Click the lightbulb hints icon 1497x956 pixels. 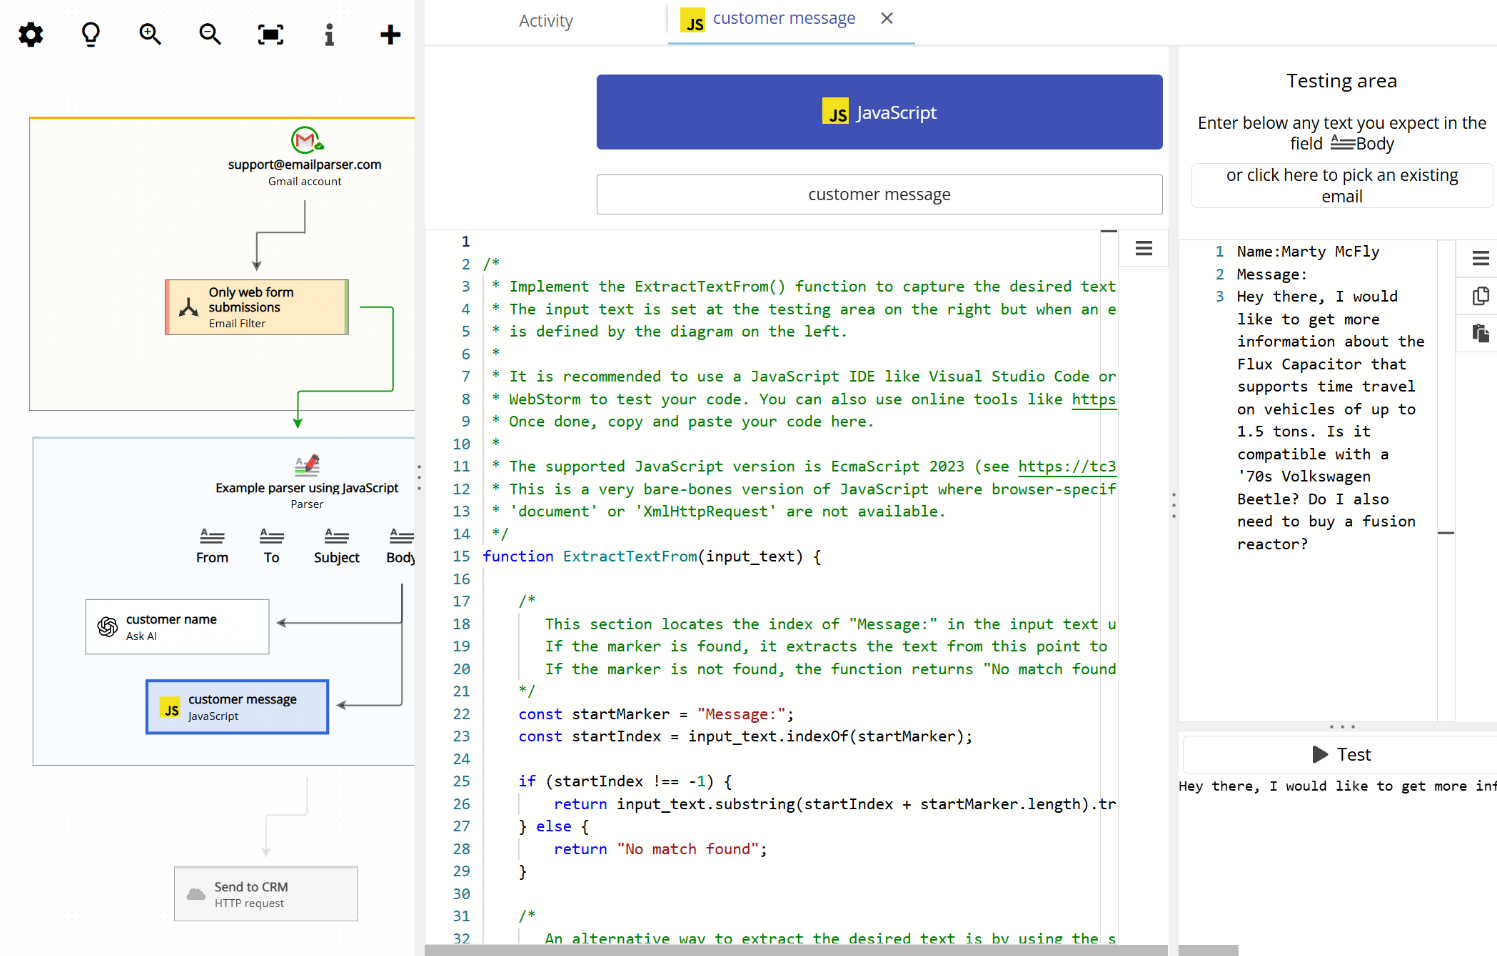point(90,34)
